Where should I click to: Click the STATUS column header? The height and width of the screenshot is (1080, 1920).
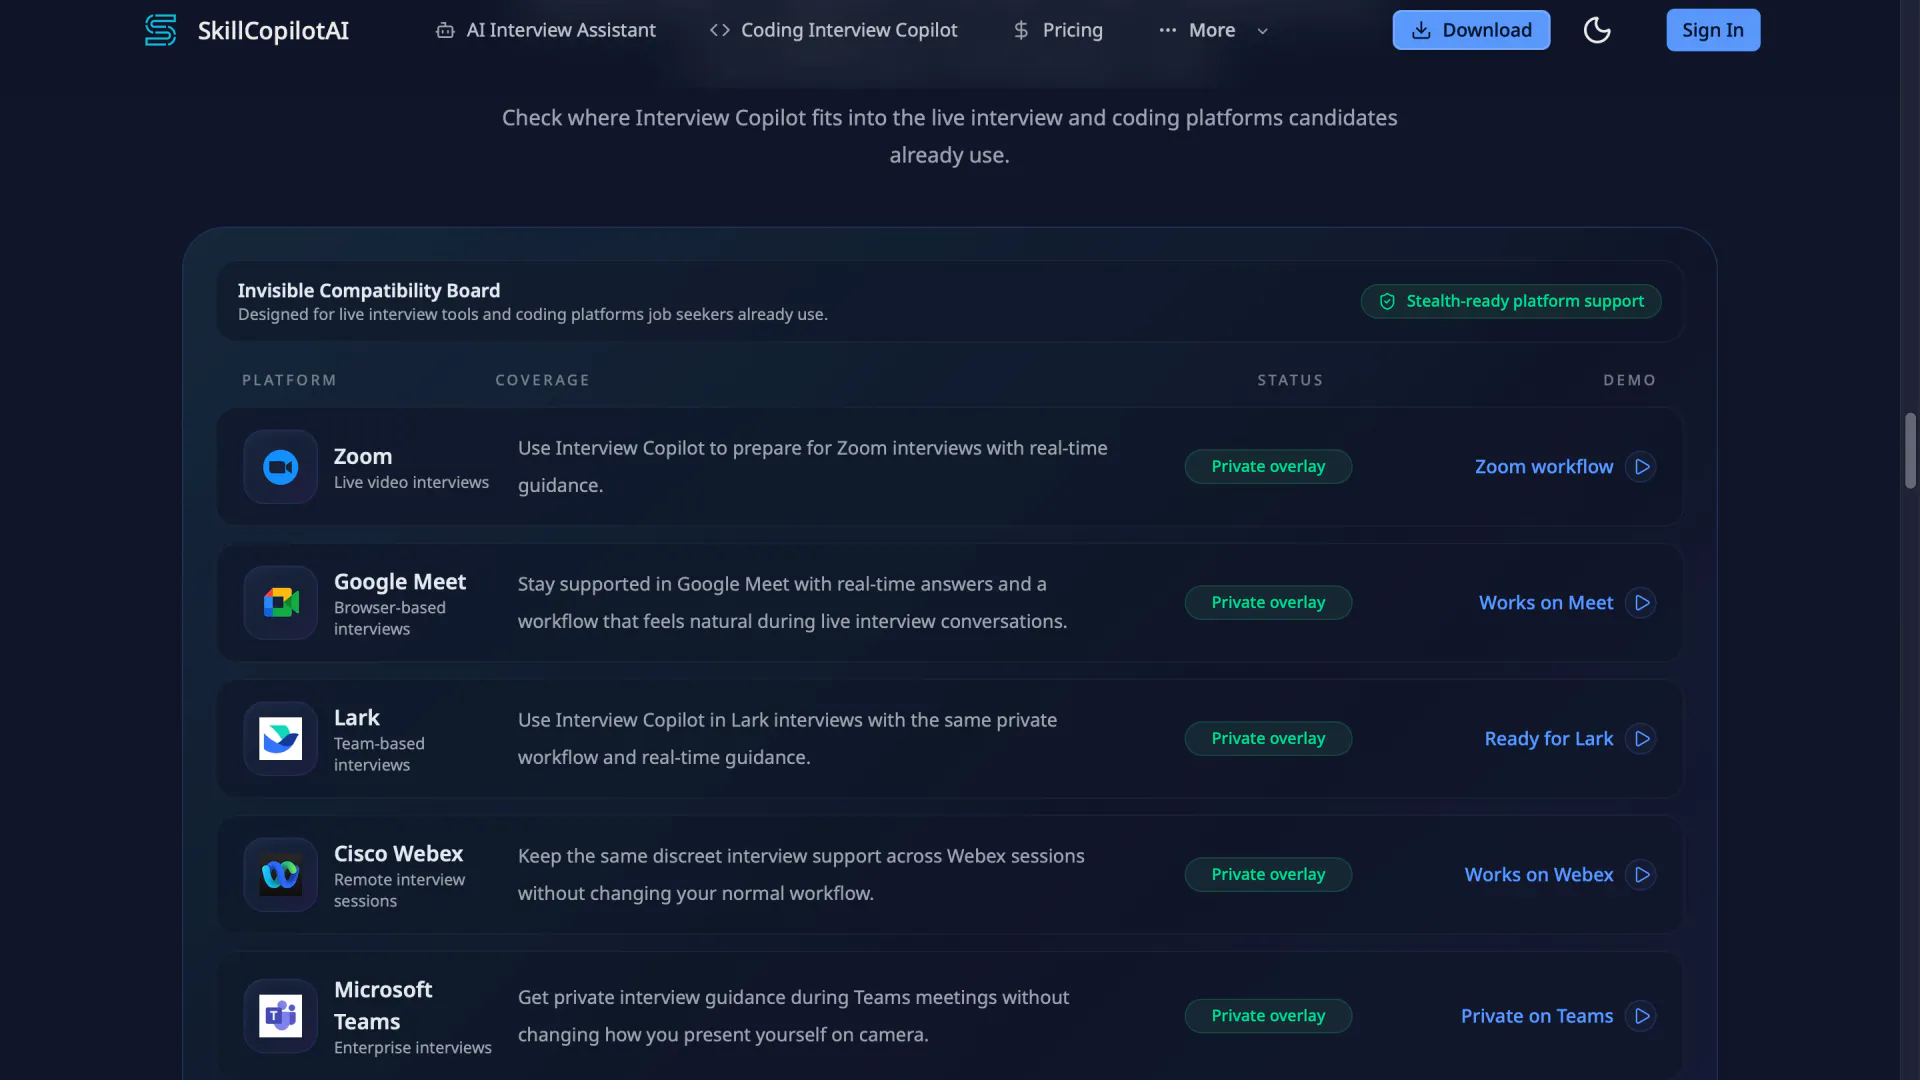1290,380
